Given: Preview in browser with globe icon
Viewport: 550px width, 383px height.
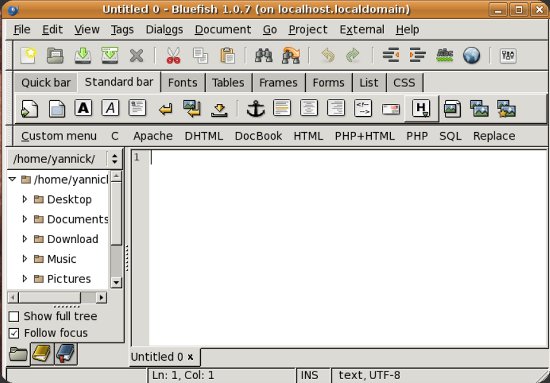Looking at the screenshot, I should tap(471, 55).
